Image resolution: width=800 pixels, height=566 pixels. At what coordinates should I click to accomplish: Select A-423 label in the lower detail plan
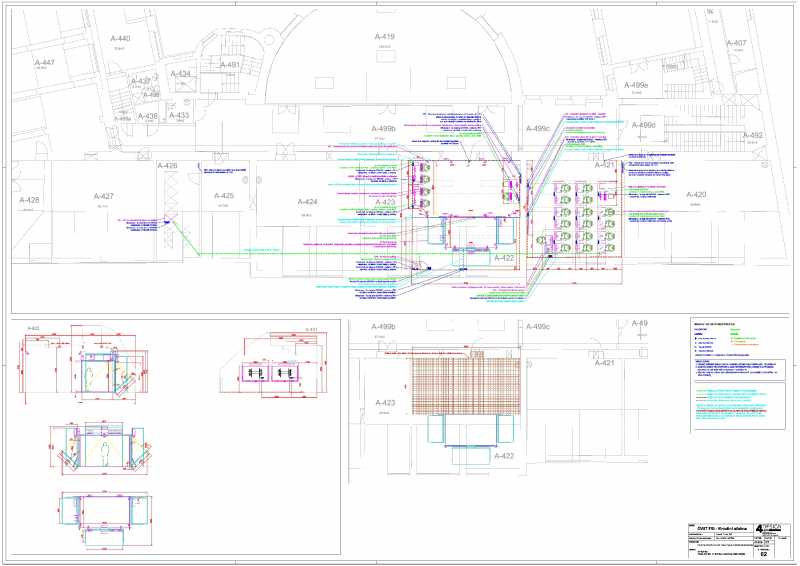(385, 403)
